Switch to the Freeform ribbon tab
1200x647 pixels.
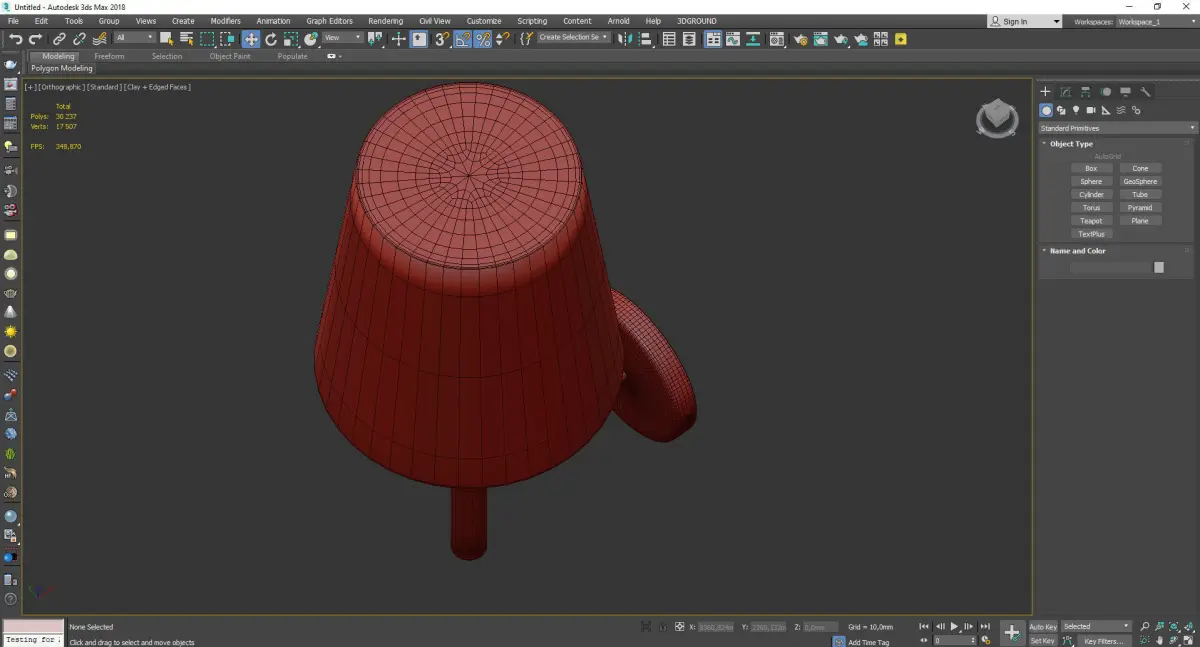tap(109, 57)
